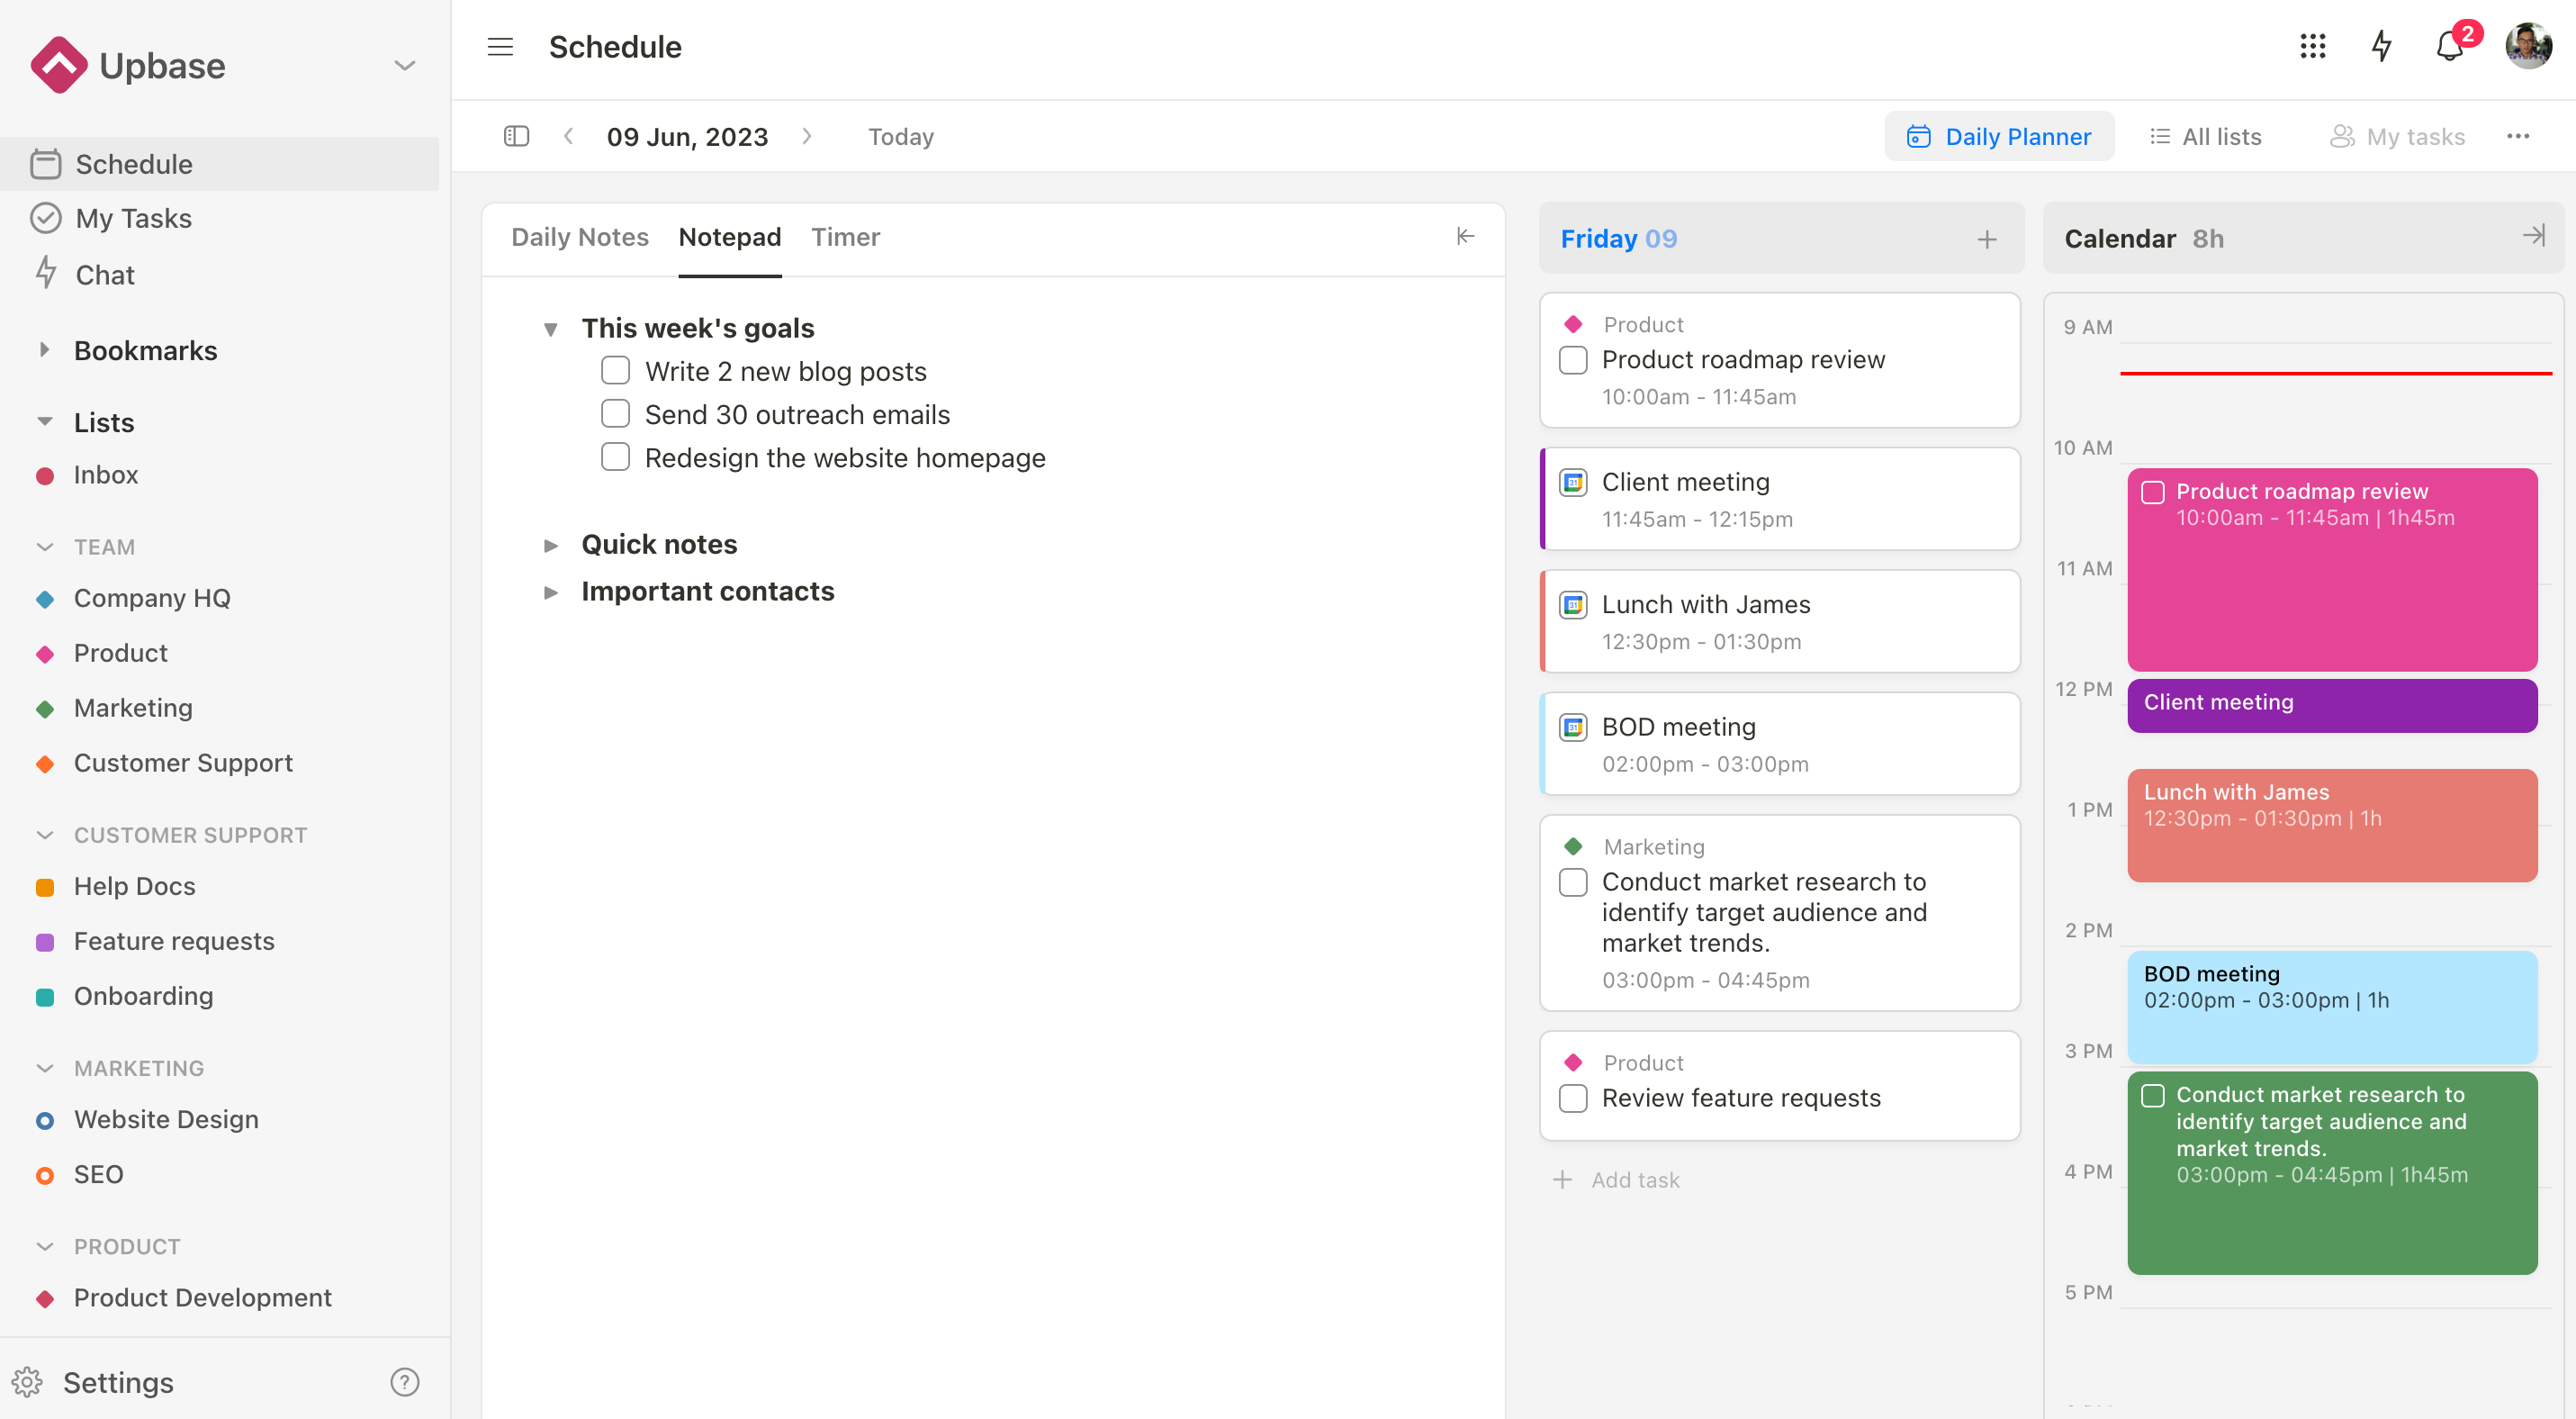Click the My Tasks person icon
This screenshot has height=1419, width=2576.
(2338, 136)
